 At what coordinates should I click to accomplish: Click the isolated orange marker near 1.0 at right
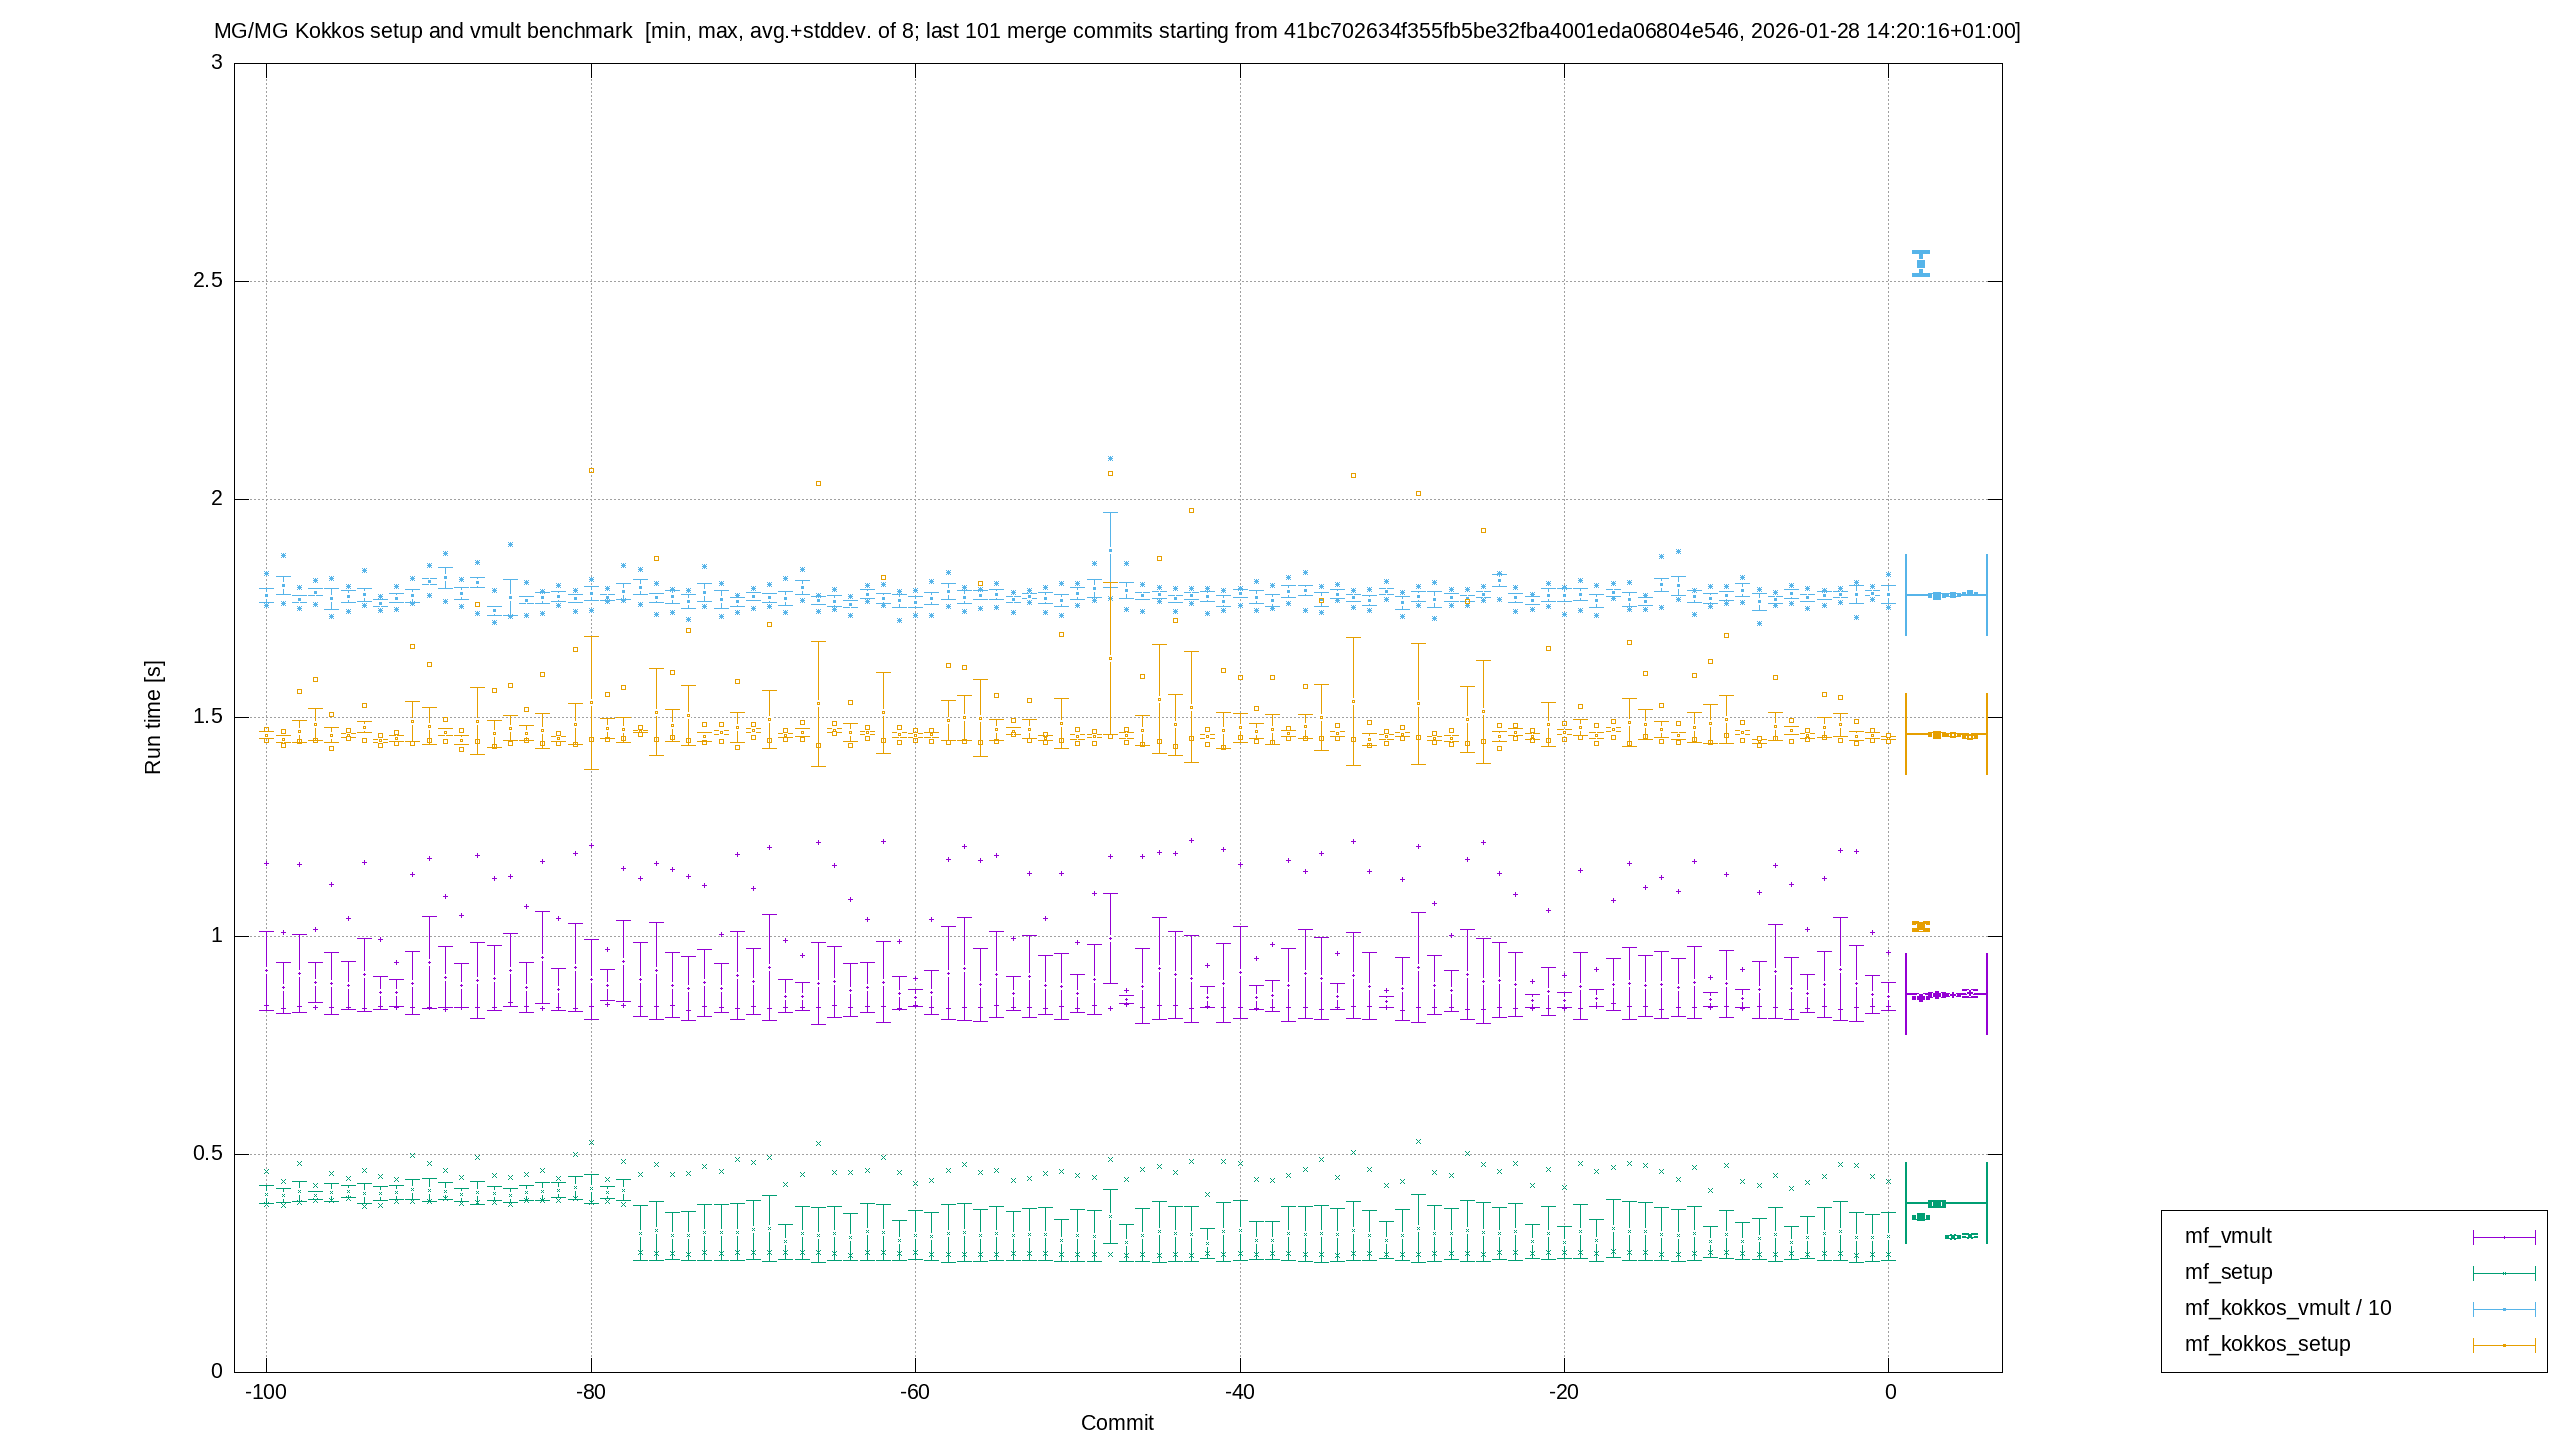pyautogui.click(x=1921, y=926)
